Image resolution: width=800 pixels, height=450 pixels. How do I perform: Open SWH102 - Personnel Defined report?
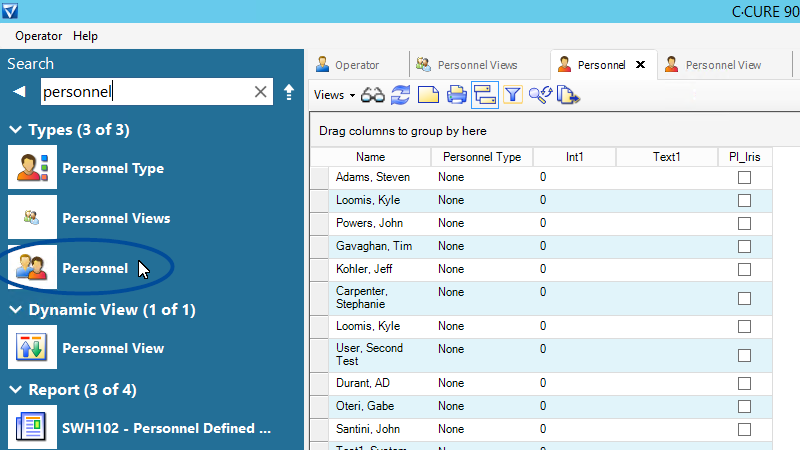(x=166, y=429)
